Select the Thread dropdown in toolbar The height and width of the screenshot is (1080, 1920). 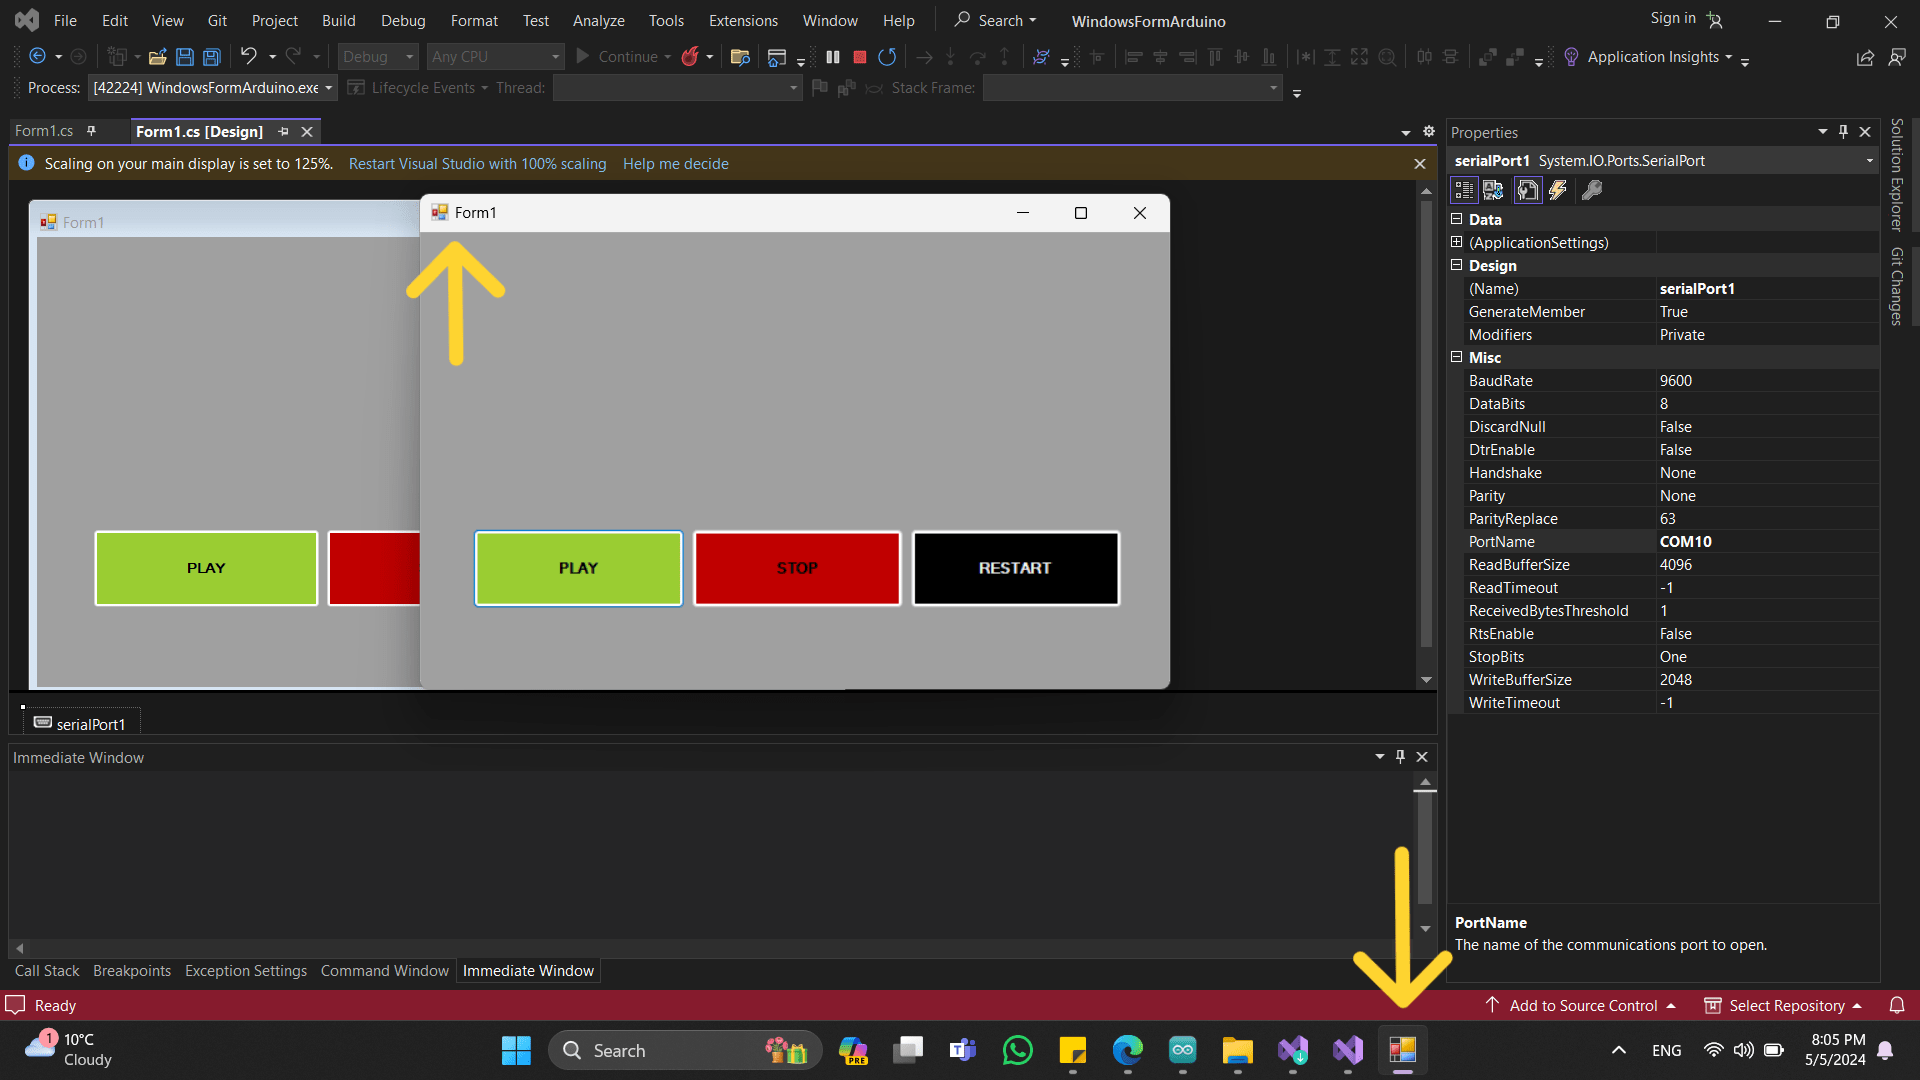pos(673,87)
